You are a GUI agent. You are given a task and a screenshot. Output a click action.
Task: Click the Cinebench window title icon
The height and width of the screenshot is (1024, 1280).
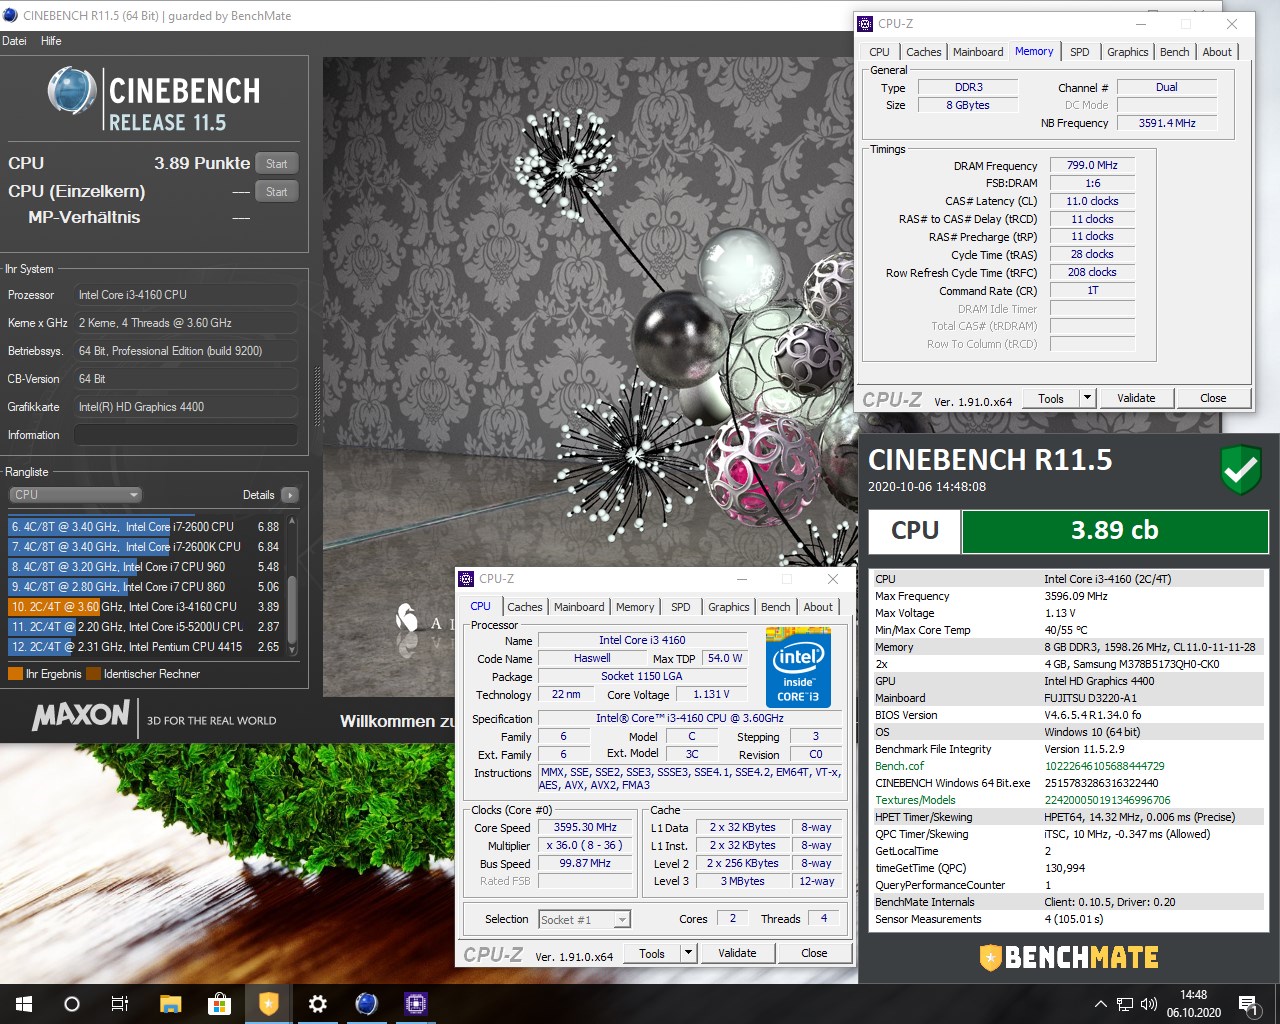[10, 15]
